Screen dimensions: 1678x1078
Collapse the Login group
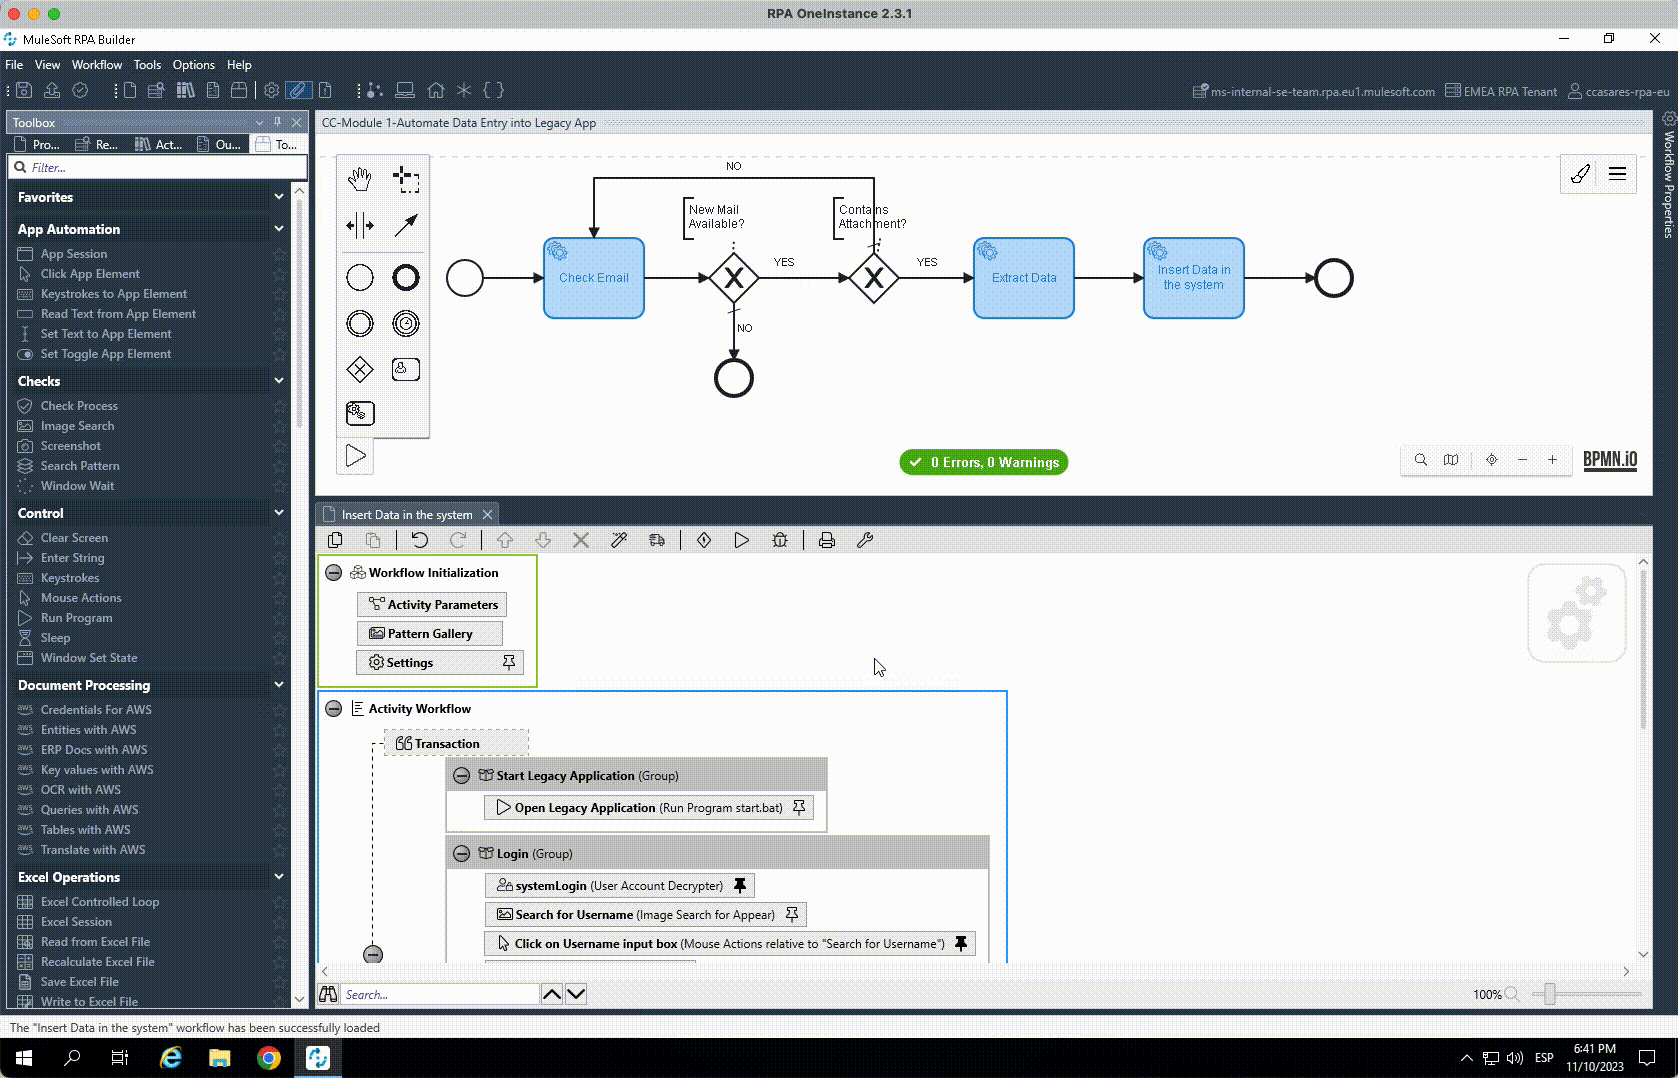point(461,854)
